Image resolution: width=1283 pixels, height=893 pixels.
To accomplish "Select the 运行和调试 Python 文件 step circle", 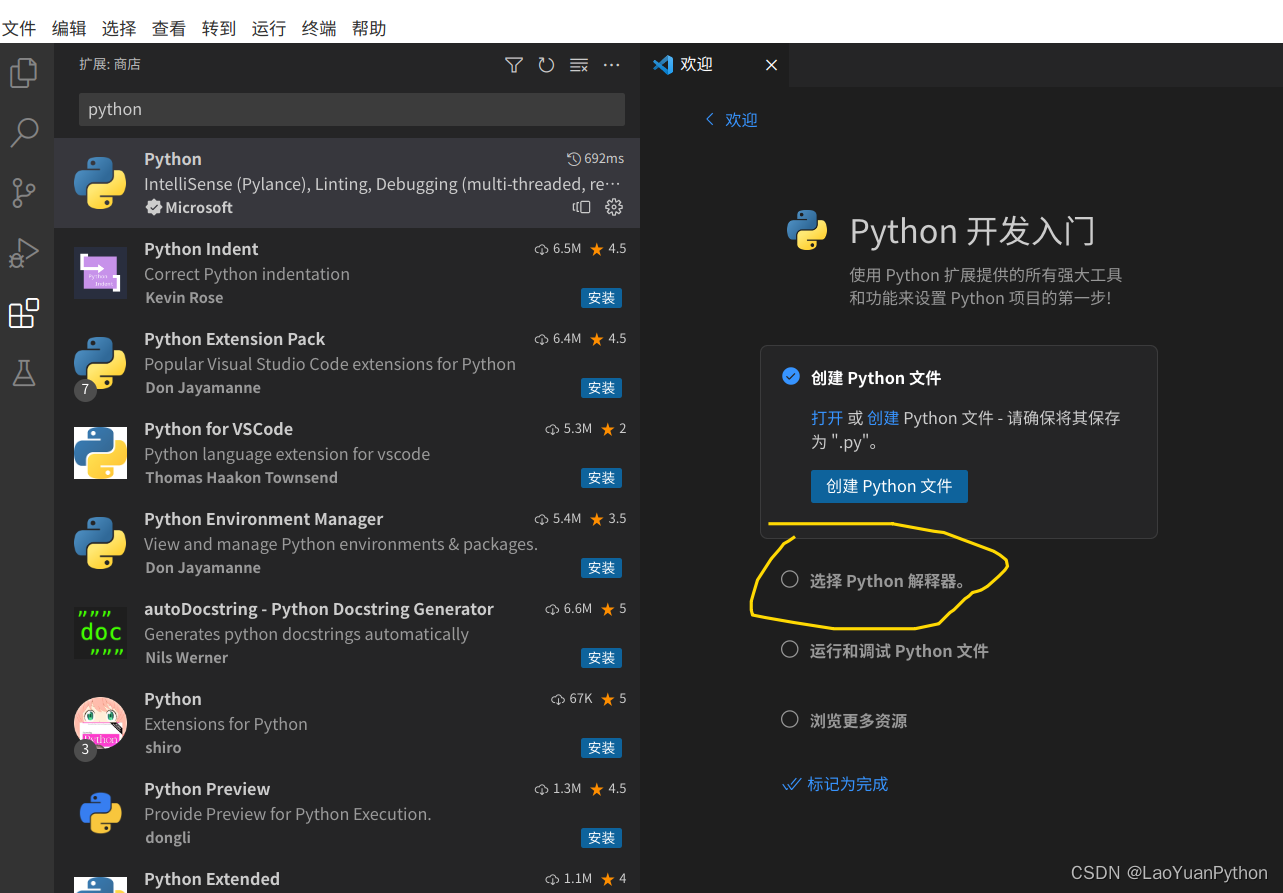I will (790, 650).
